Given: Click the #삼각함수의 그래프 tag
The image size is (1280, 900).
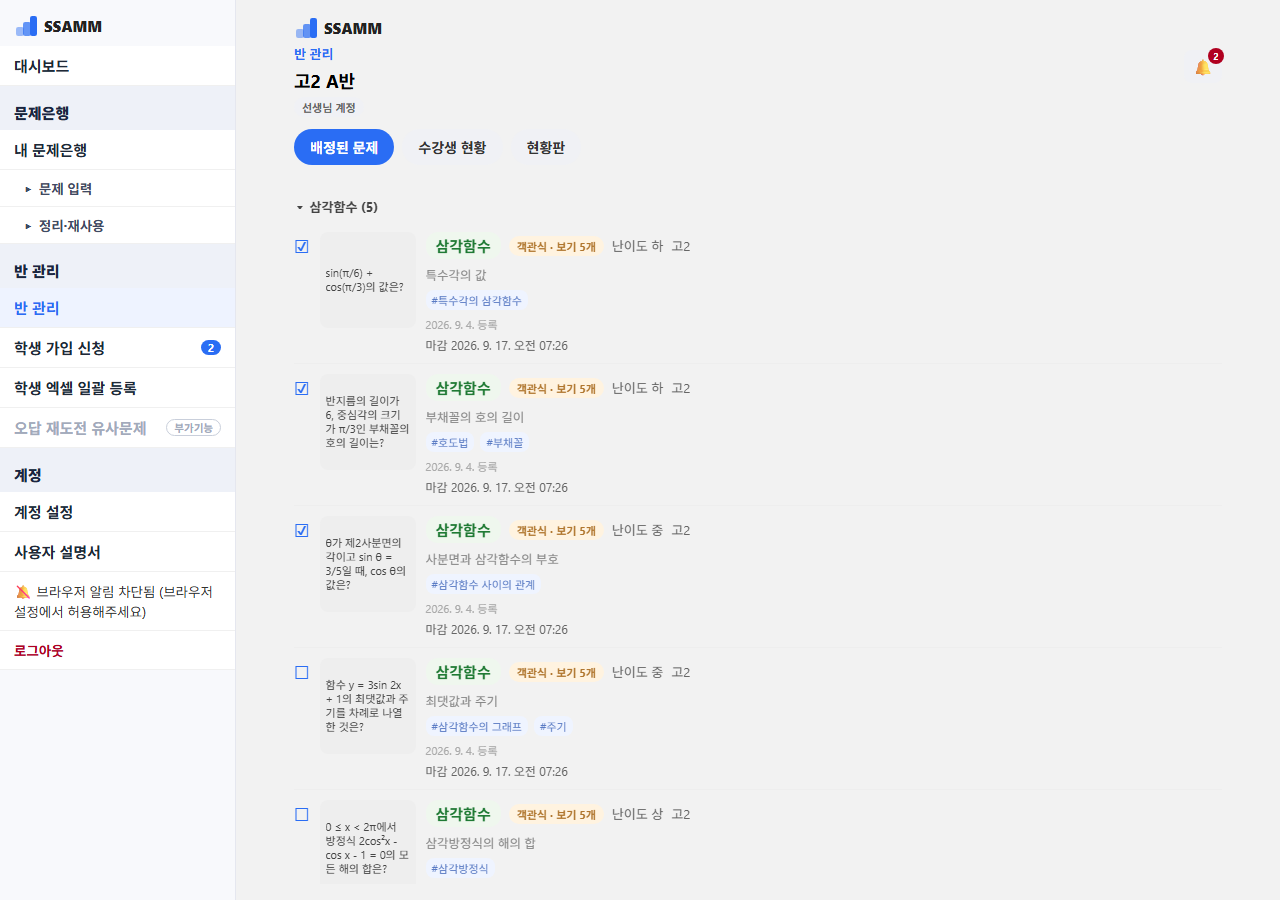Looking at the screenshot, I should (476, 726).
